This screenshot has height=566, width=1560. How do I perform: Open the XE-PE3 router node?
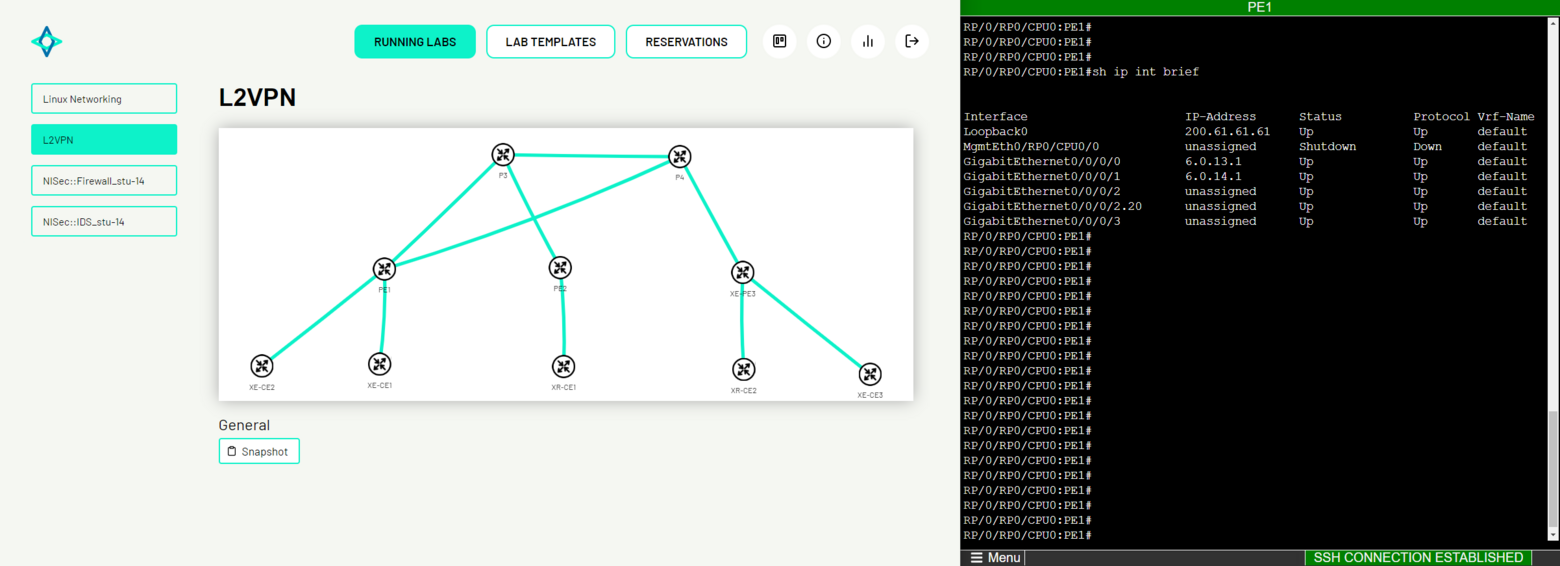[742, 272]
